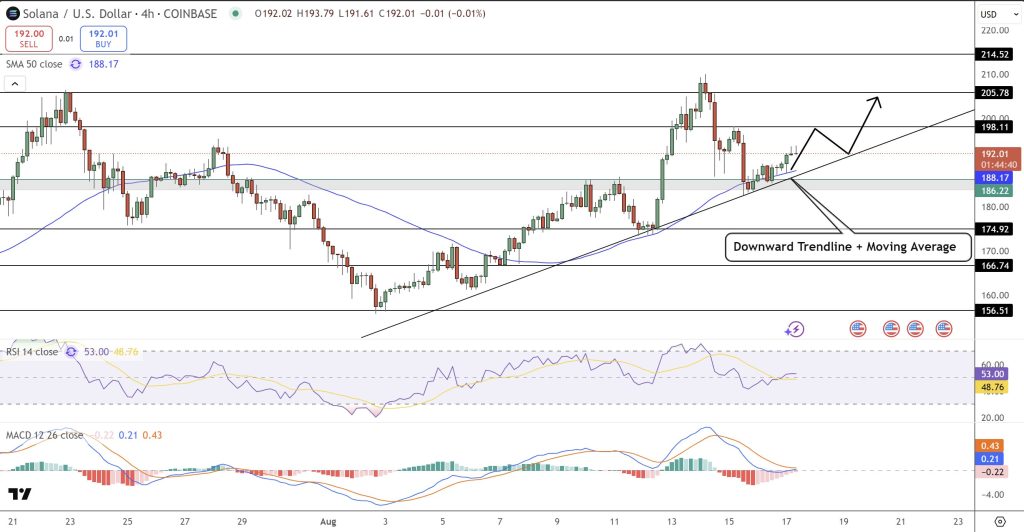Click the 205.78 price level label
Viewport: 1024px width, 532px height.
pyautogui.click(x=995, y=93)
